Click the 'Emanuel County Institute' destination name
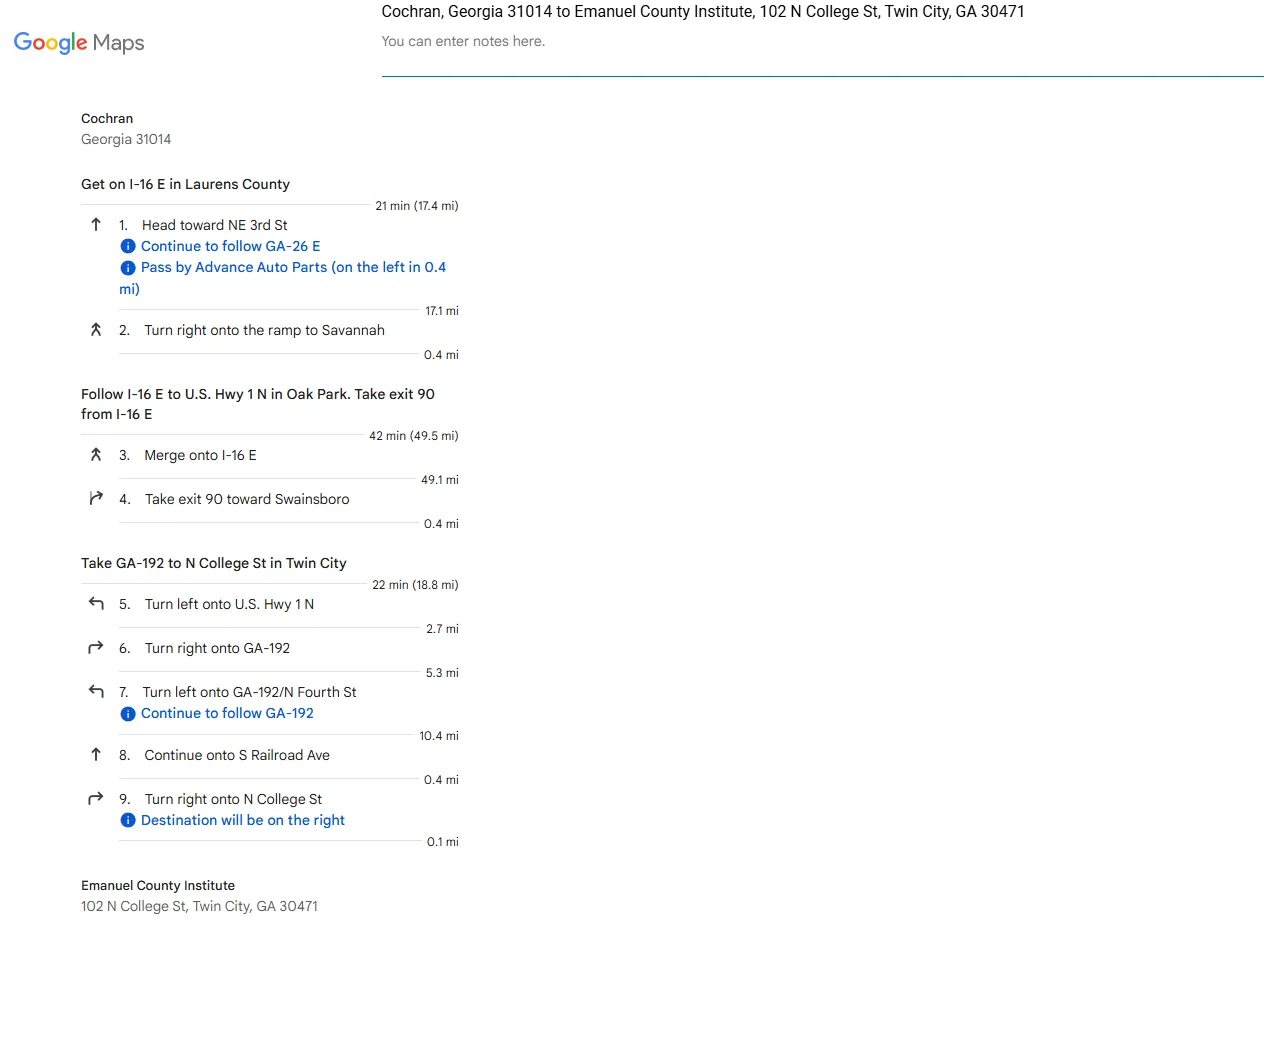This screenshot has width=1264, height=1049. point(158,885)
